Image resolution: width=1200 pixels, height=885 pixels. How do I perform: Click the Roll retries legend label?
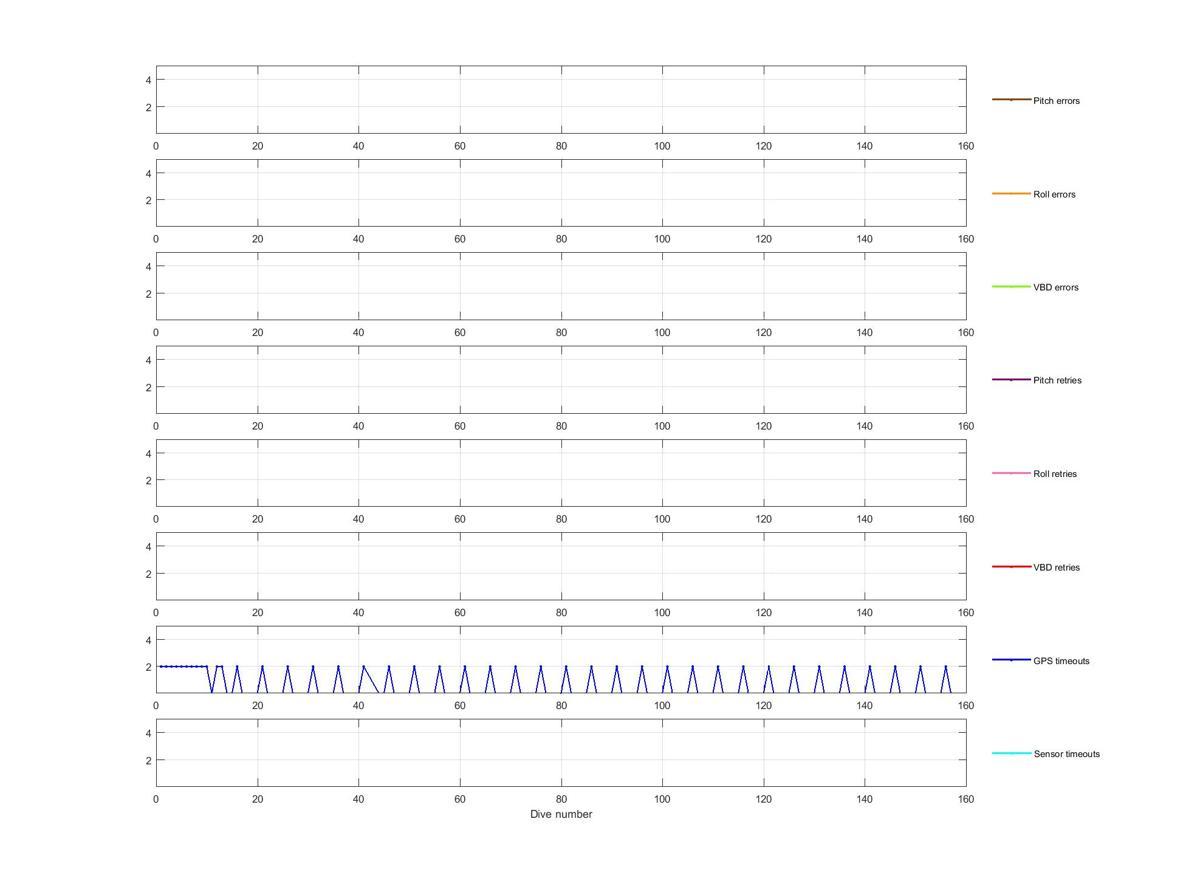pos(1055,474)
